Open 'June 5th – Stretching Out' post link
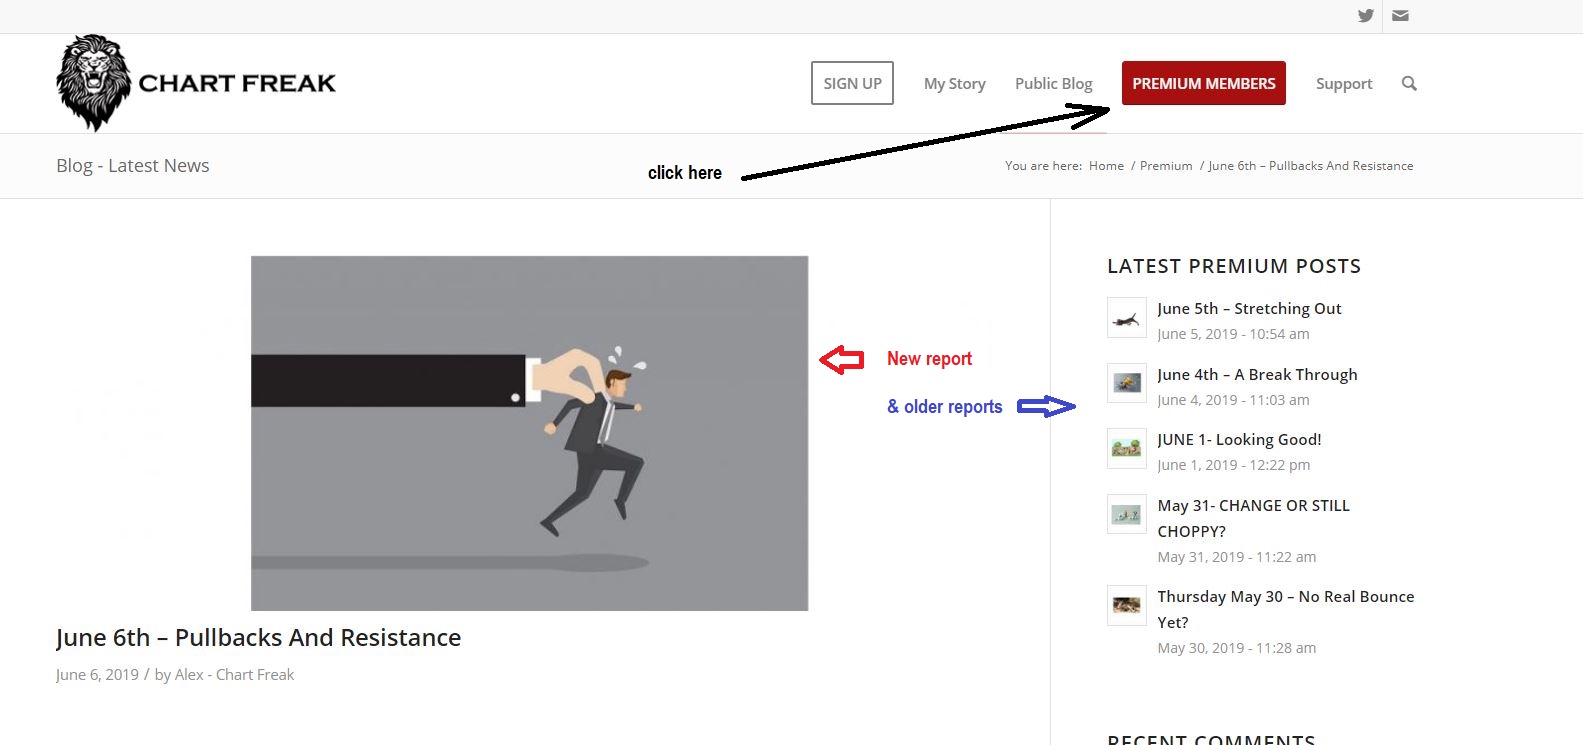The height and width of the screenshot is (745, 1583). (x=1249, y=309)
